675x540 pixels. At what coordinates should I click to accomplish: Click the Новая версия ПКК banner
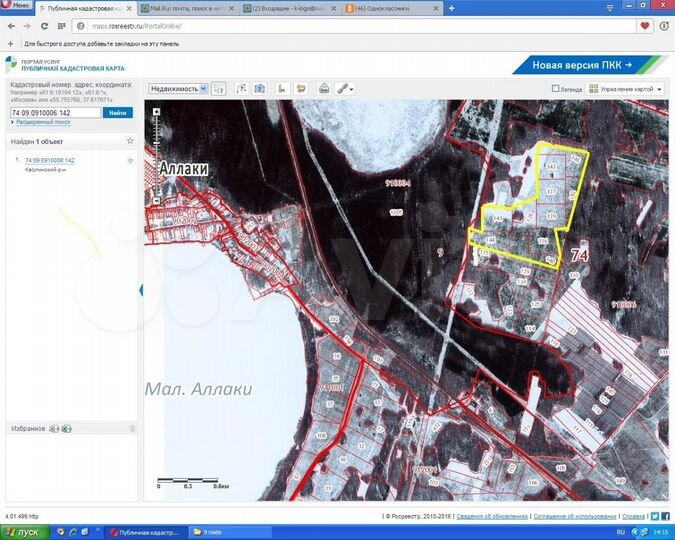582,65
